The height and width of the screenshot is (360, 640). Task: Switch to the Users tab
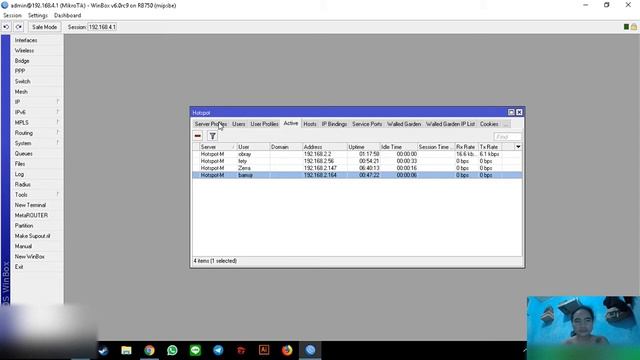coord(239,124)
